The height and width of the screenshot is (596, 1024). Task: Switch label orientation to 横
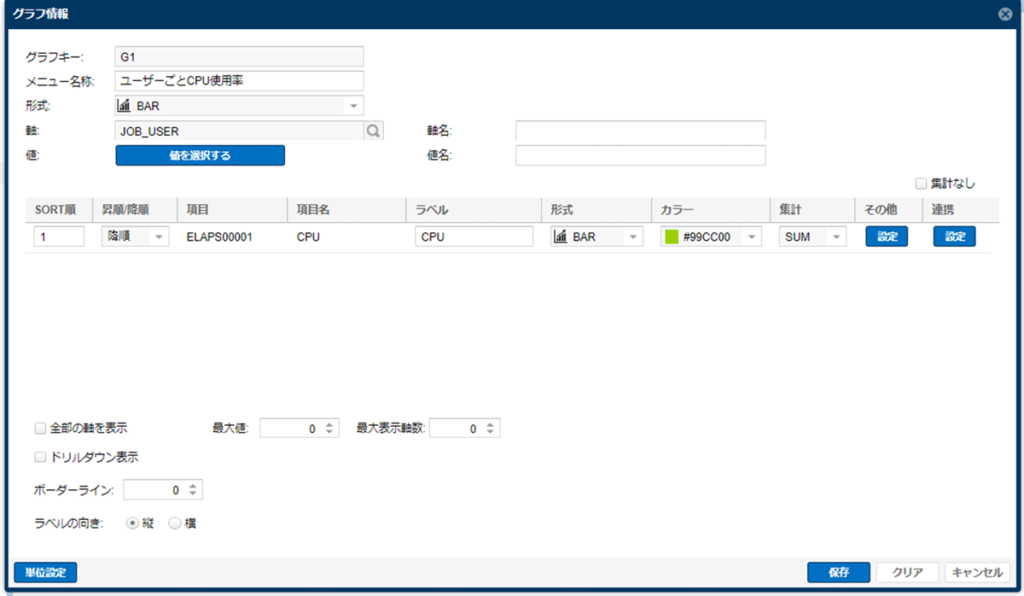[x=175, y=521]
